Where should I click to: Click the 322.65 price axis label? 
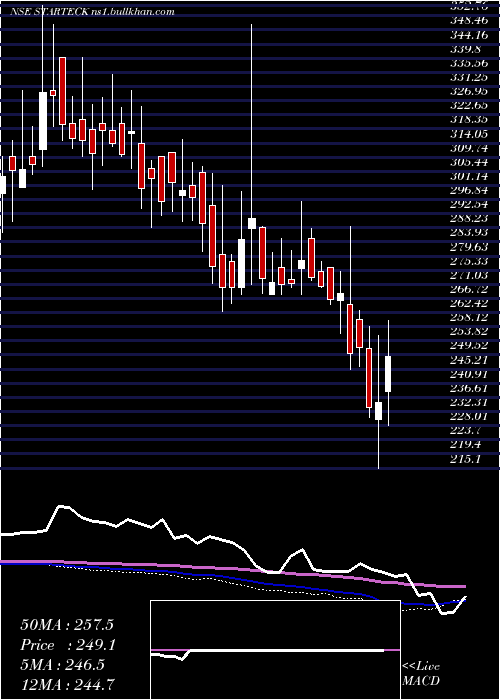(468, 106)
